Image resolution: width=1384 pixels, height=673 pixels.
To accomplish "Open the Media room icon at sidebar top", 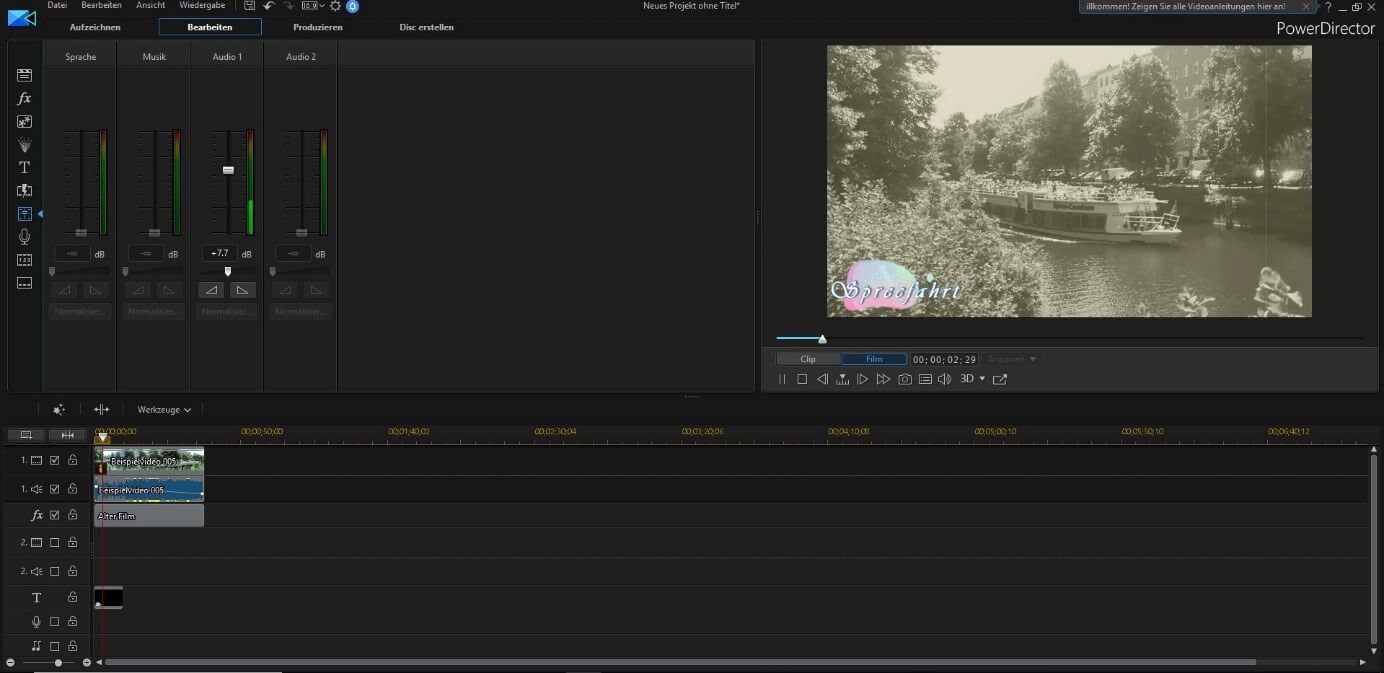I will pos(24,75).
